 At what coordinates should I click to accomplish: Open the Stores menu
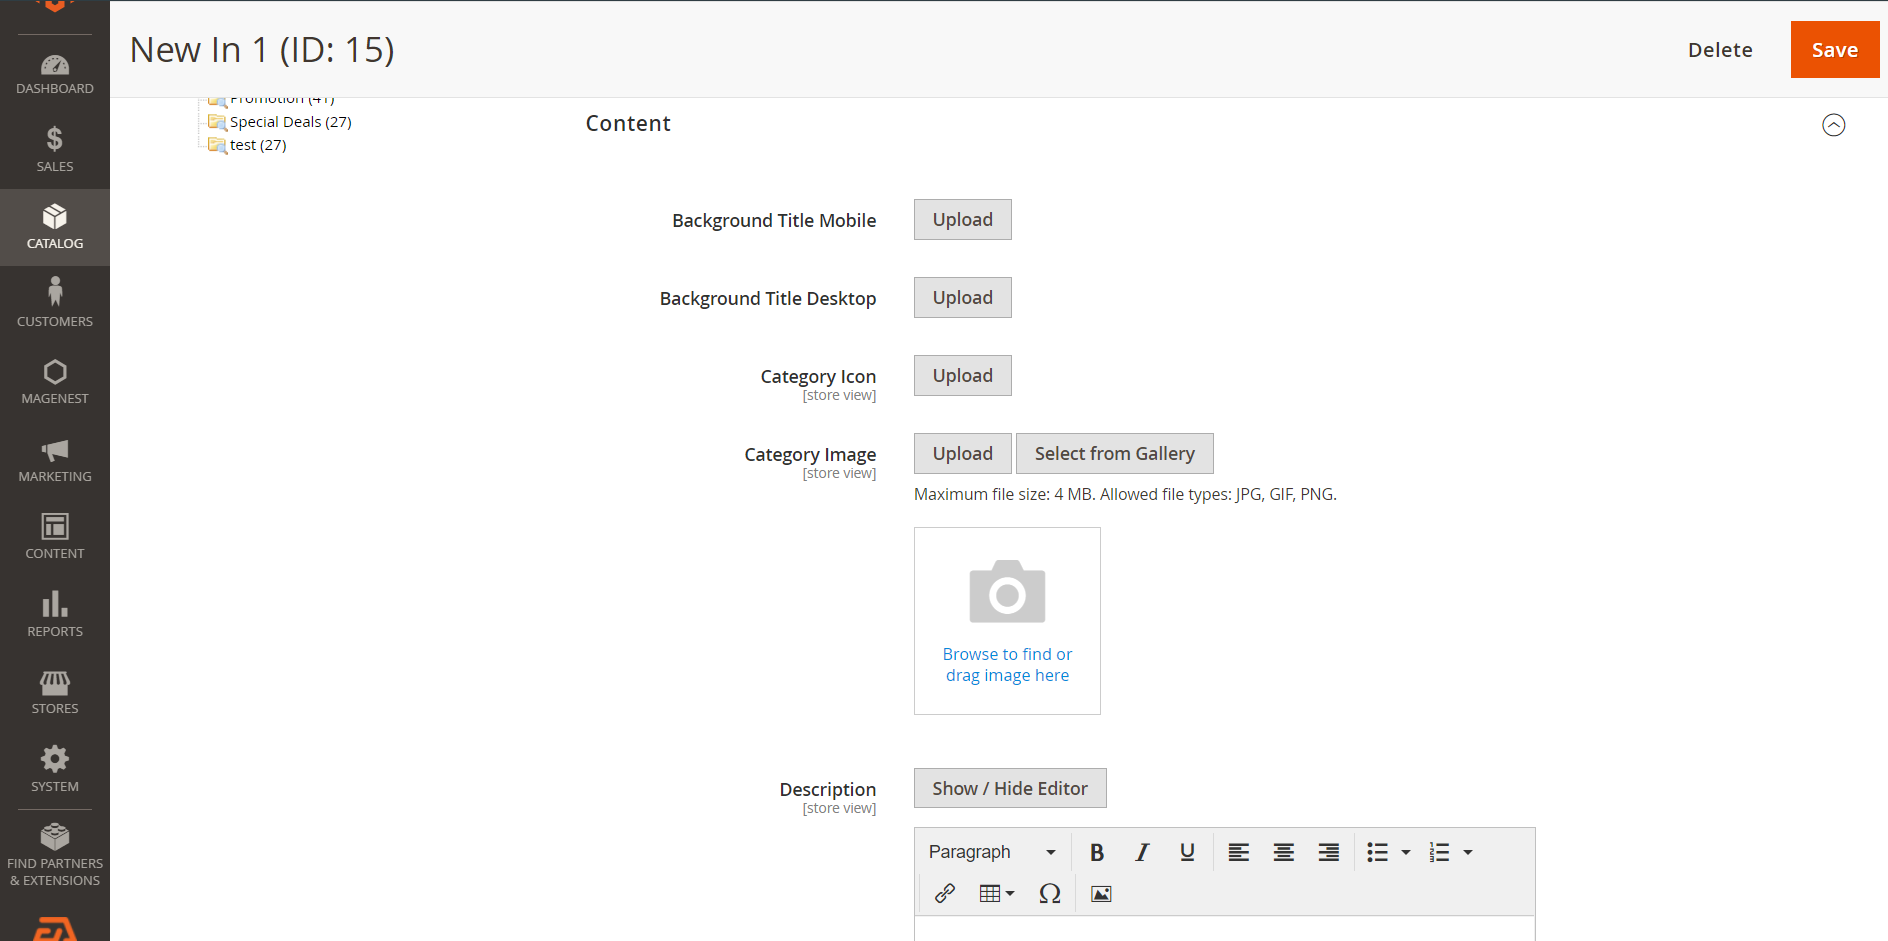(x=55, y=692)
